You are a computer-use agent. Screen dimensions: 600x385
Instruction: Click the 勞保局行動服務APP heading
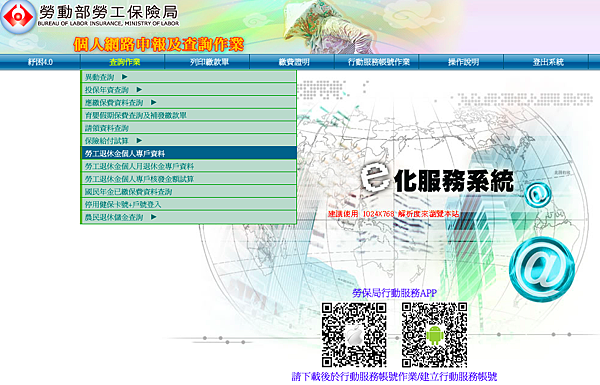(394, 293)
